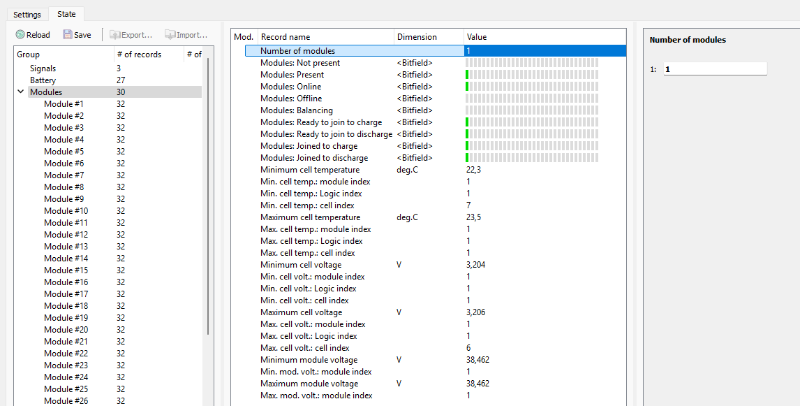Viewport: 800px width, 406px height.
Task: Click the Modules: Present bitfield bar
Action: (x=532, y=74)
